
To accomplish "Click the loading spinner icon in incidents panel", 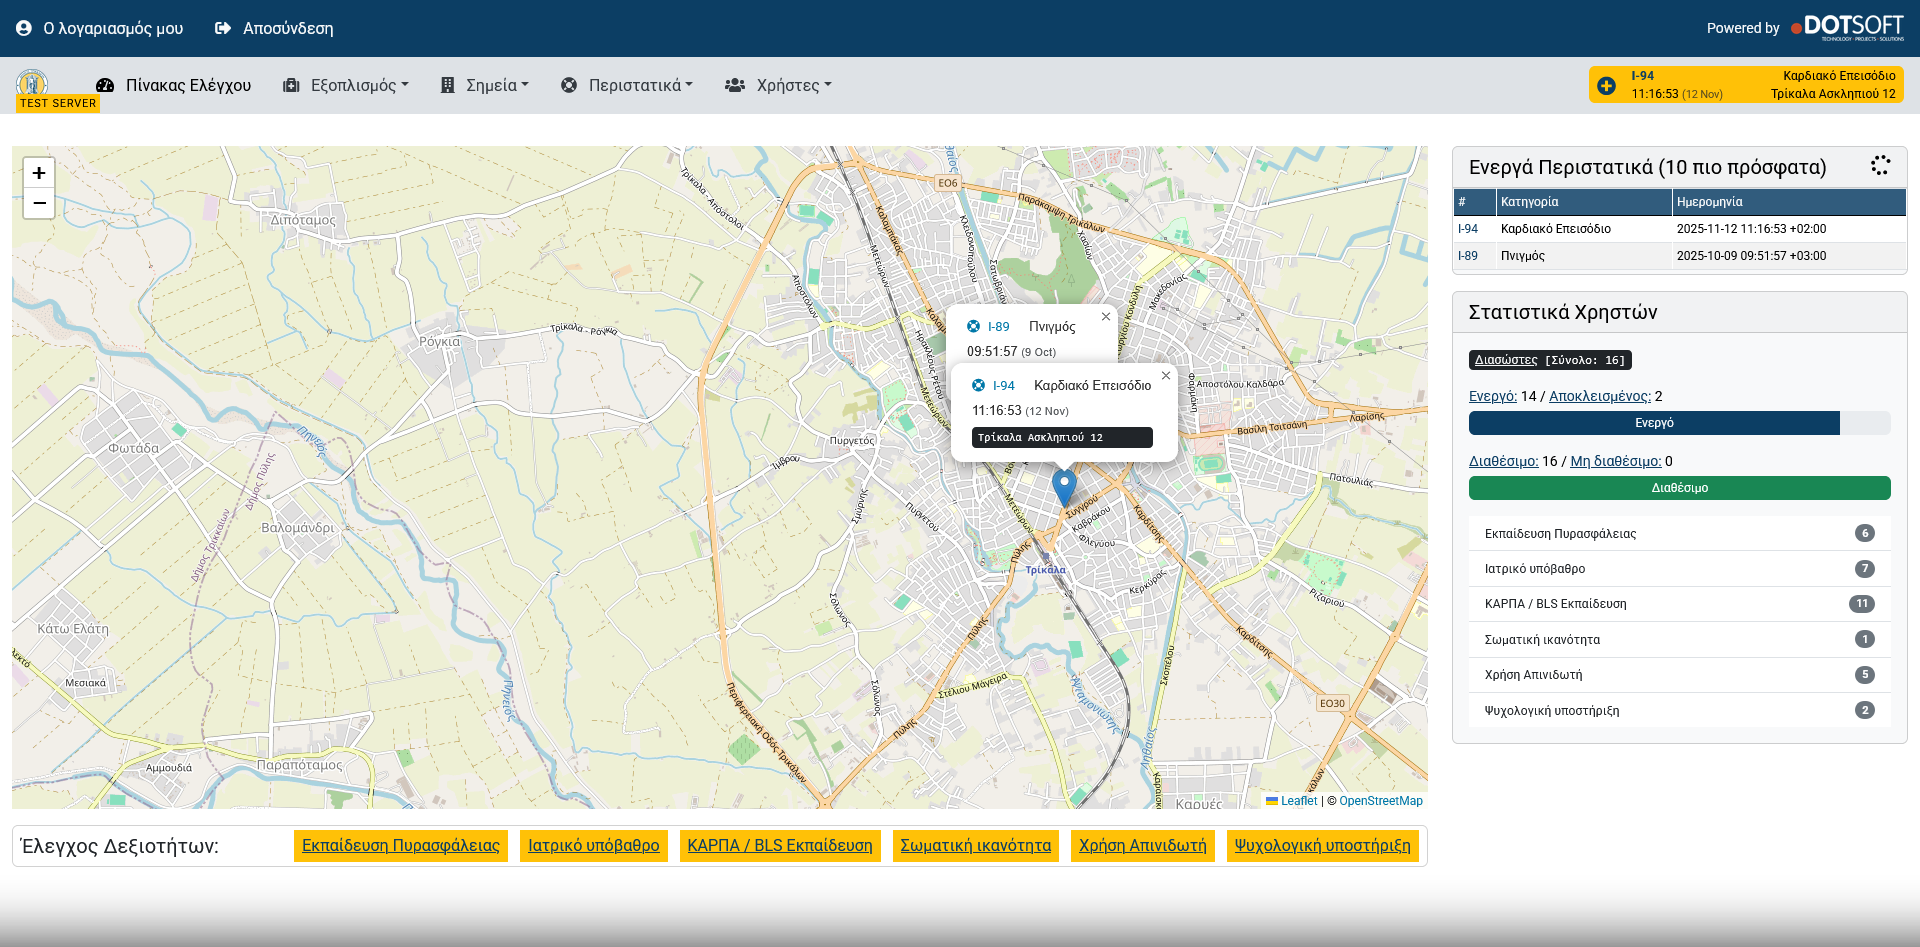I will (1880, 166).
